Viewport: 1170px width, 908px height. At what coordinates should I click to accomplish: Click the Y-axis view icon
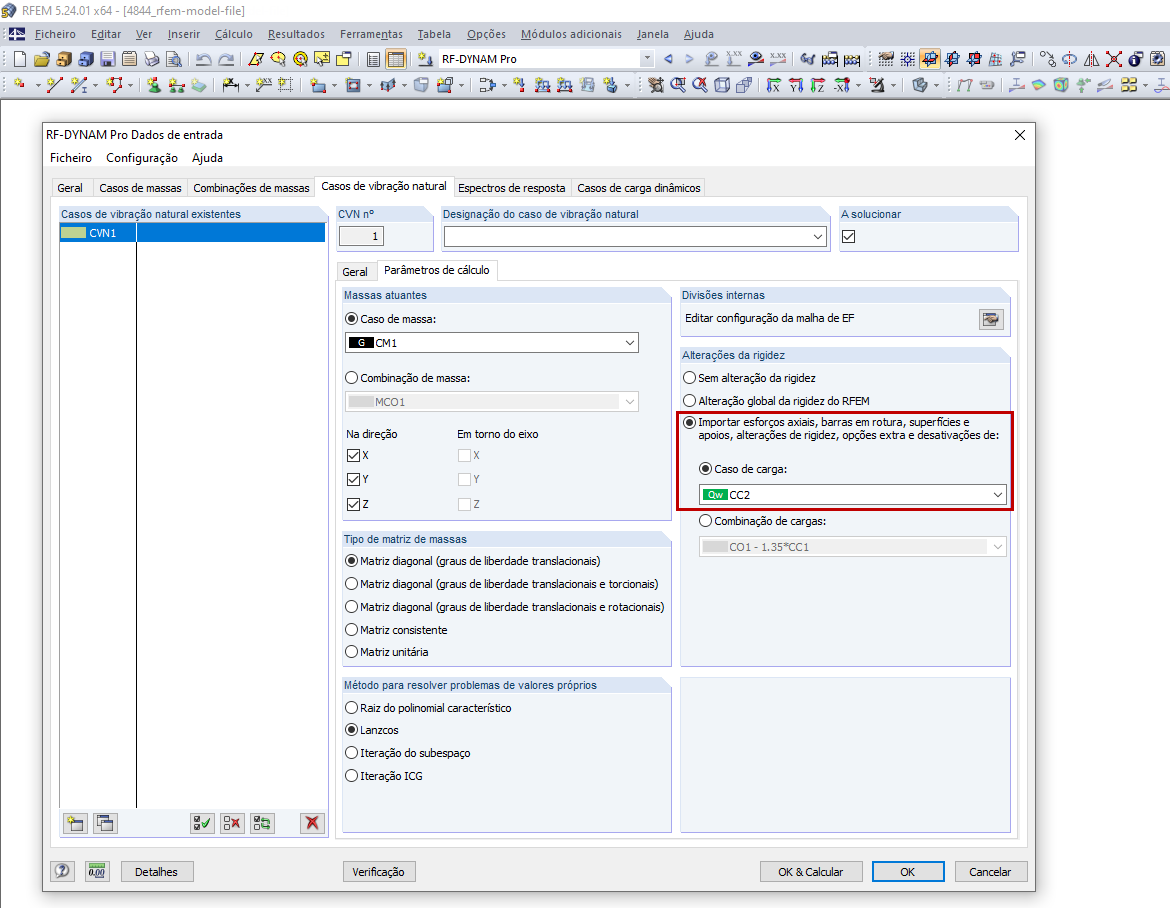(x=795, y=85)
